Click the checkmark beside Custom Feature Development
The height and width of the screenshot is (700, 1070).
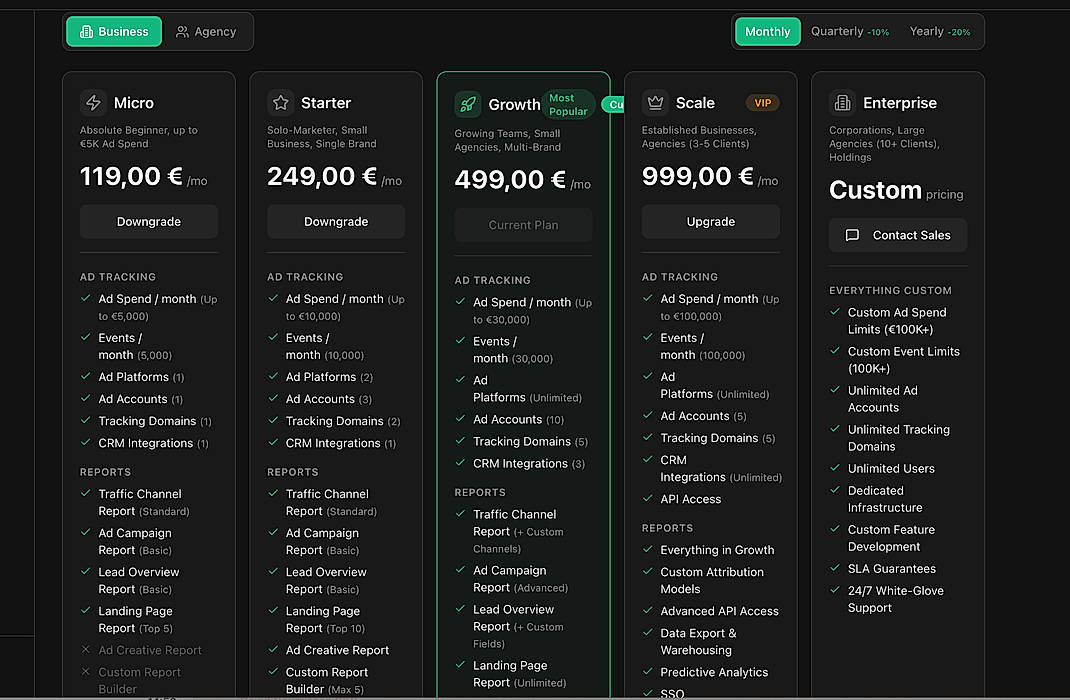pyautogui.click(x=835, y=529)
